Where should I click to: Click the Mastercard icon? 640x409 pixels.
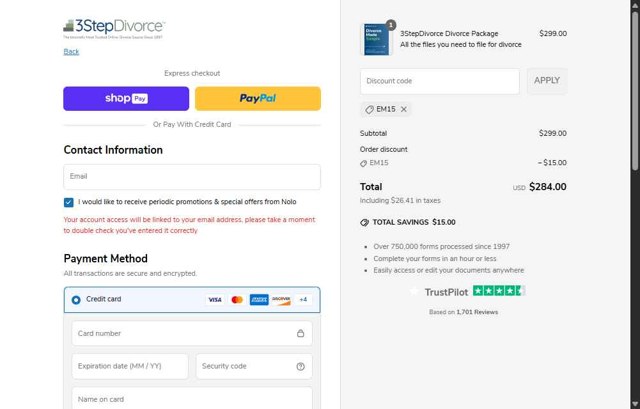[x=237, y=300]
